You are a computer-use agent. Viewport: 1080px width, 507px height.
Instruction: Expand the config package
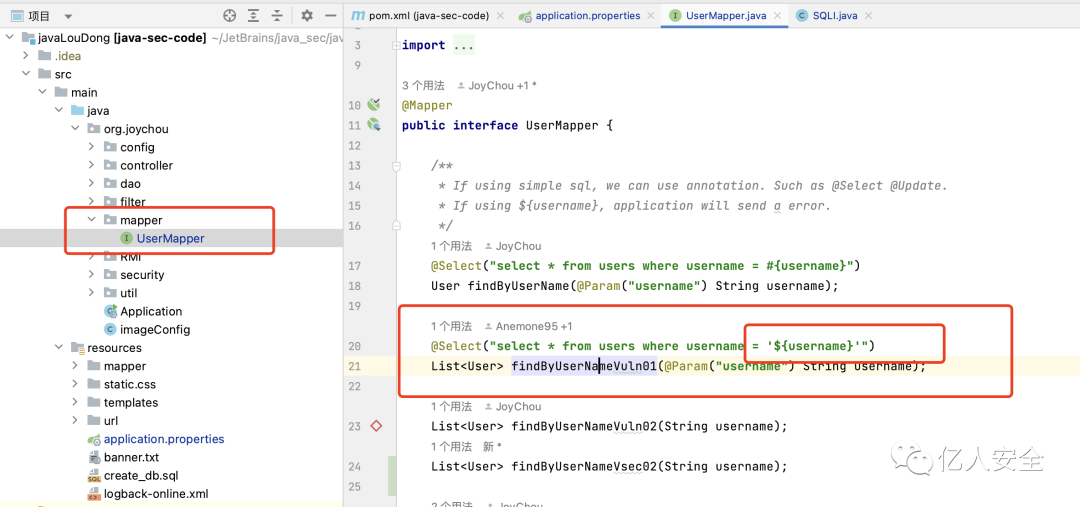pos(91,147)
